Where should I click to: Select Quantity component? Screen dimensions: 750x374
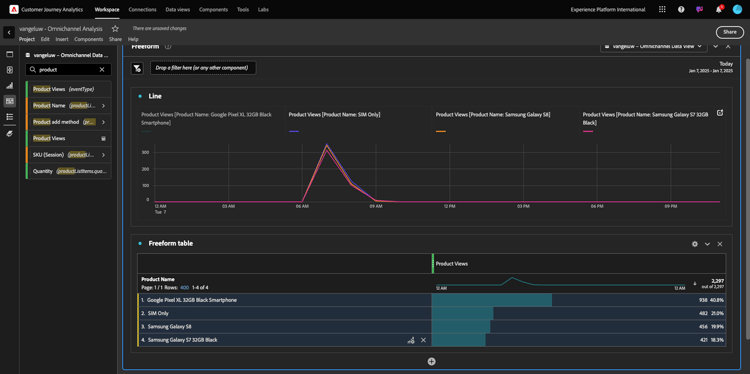click(x=68, y=171)
